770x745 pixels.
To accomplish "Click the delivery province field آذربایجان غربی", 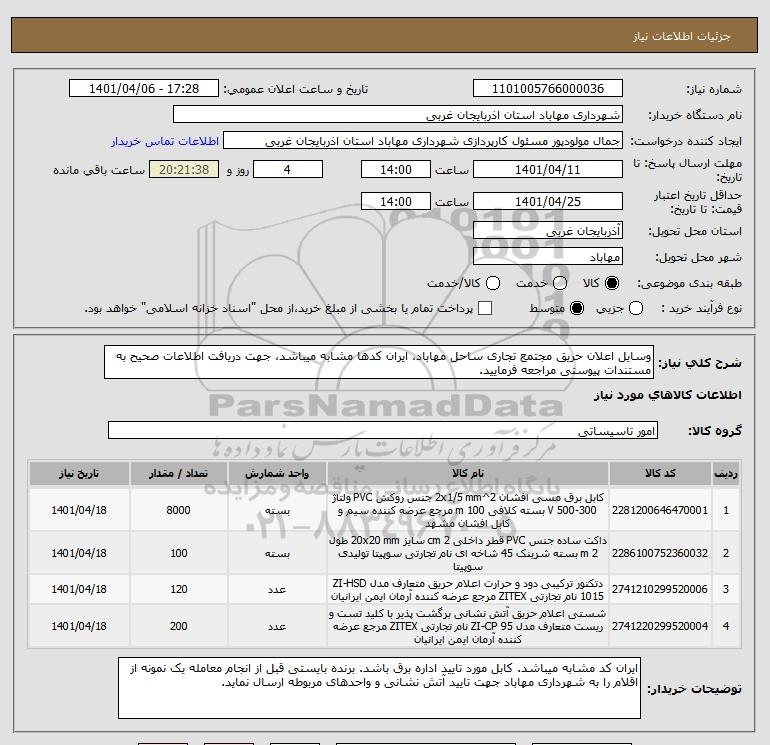I will coord(548,230).
